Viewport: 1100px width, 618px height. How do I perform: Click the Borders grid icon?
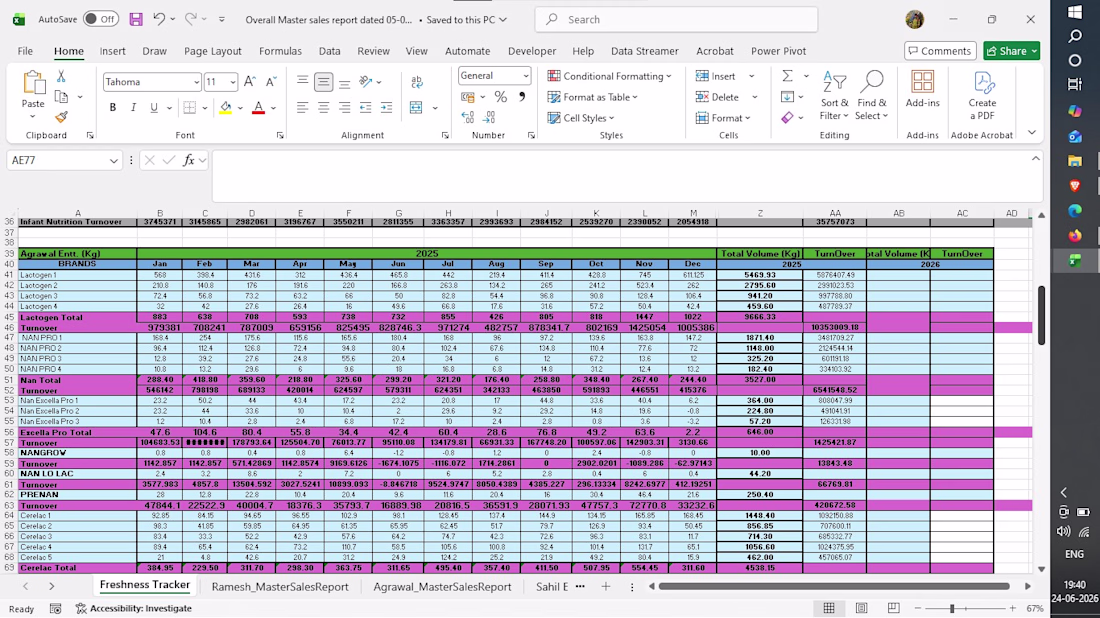189,108
